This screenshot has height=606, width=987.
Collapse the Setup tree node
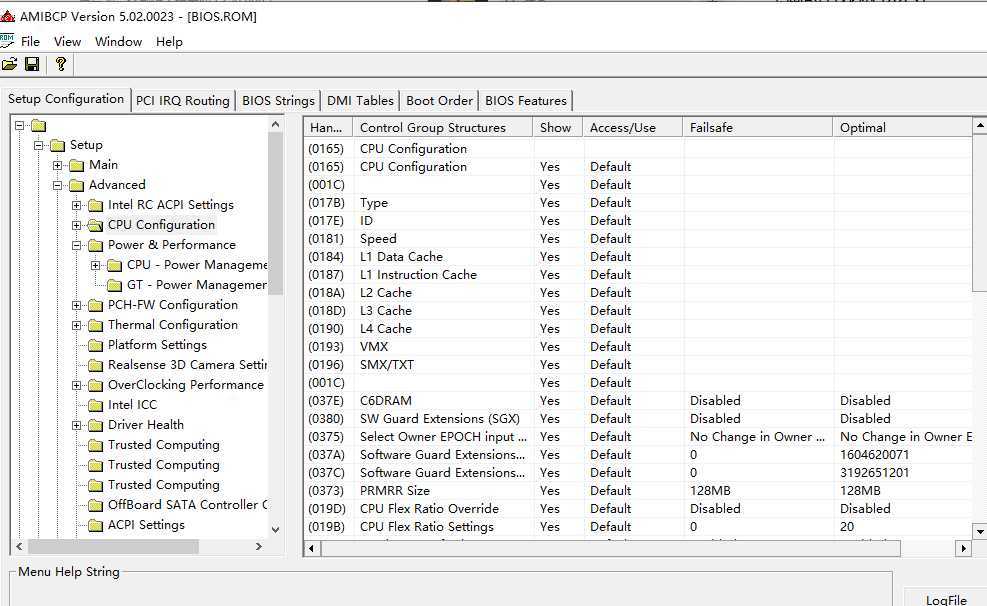(x=38, y=145)
